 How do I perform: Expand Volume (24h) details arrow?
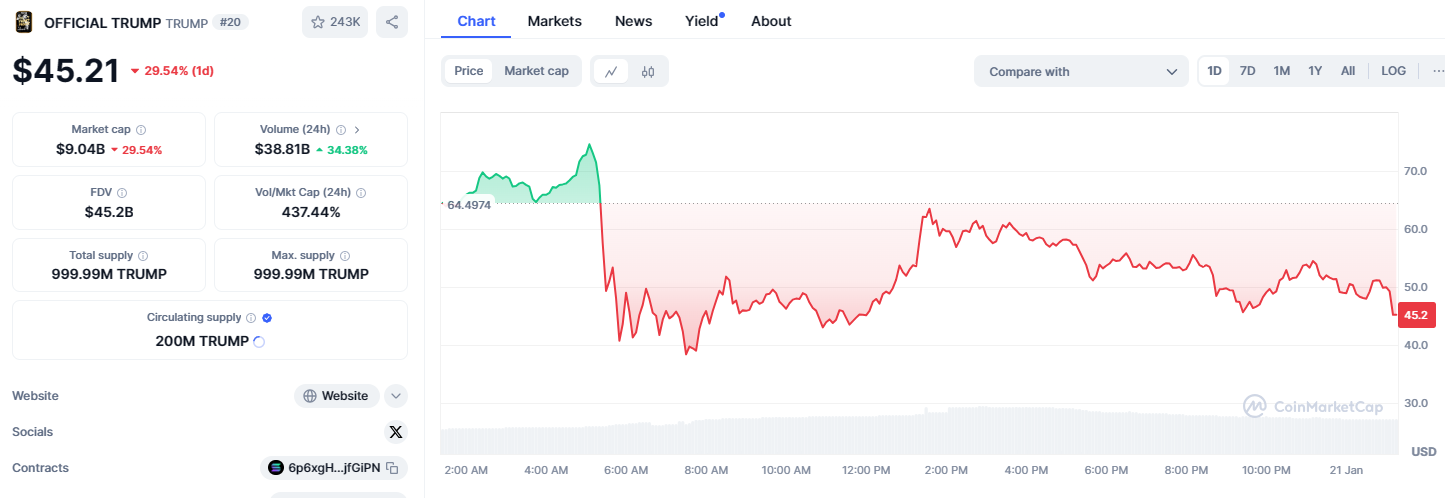tap(357, 130)
